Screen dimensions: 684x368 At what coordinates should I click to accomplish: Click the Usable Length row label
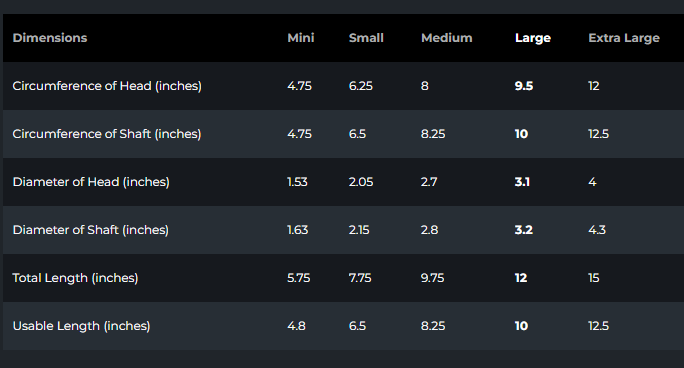81,326
